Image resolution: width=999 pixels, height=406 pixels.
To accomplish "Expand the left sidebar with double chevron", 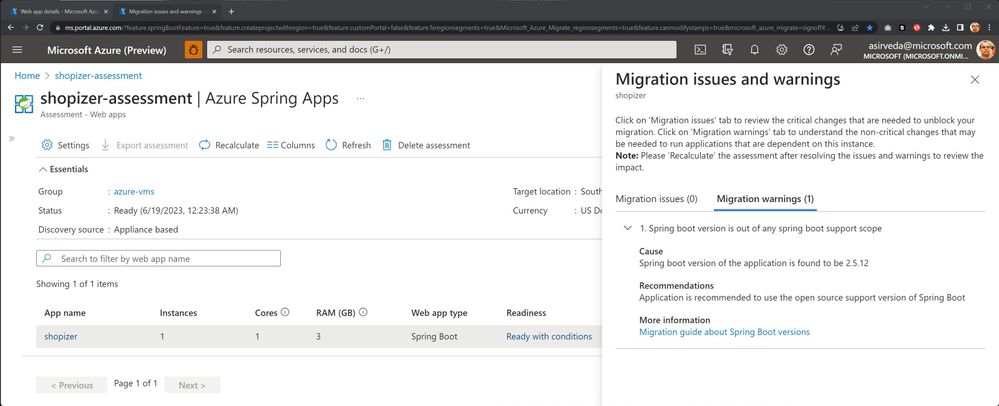I will (x=11, y=138).
